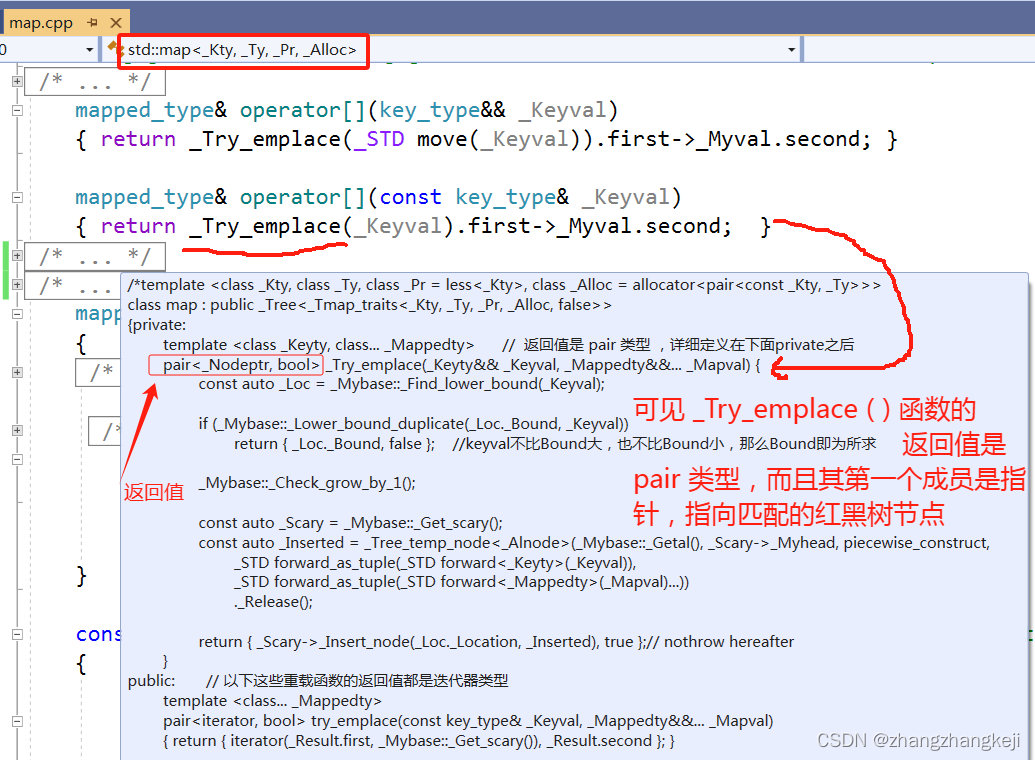Switch to the map.cpp editor tab
The width and height of the screenshot is (1035, 760).
[x=41, y=23]
